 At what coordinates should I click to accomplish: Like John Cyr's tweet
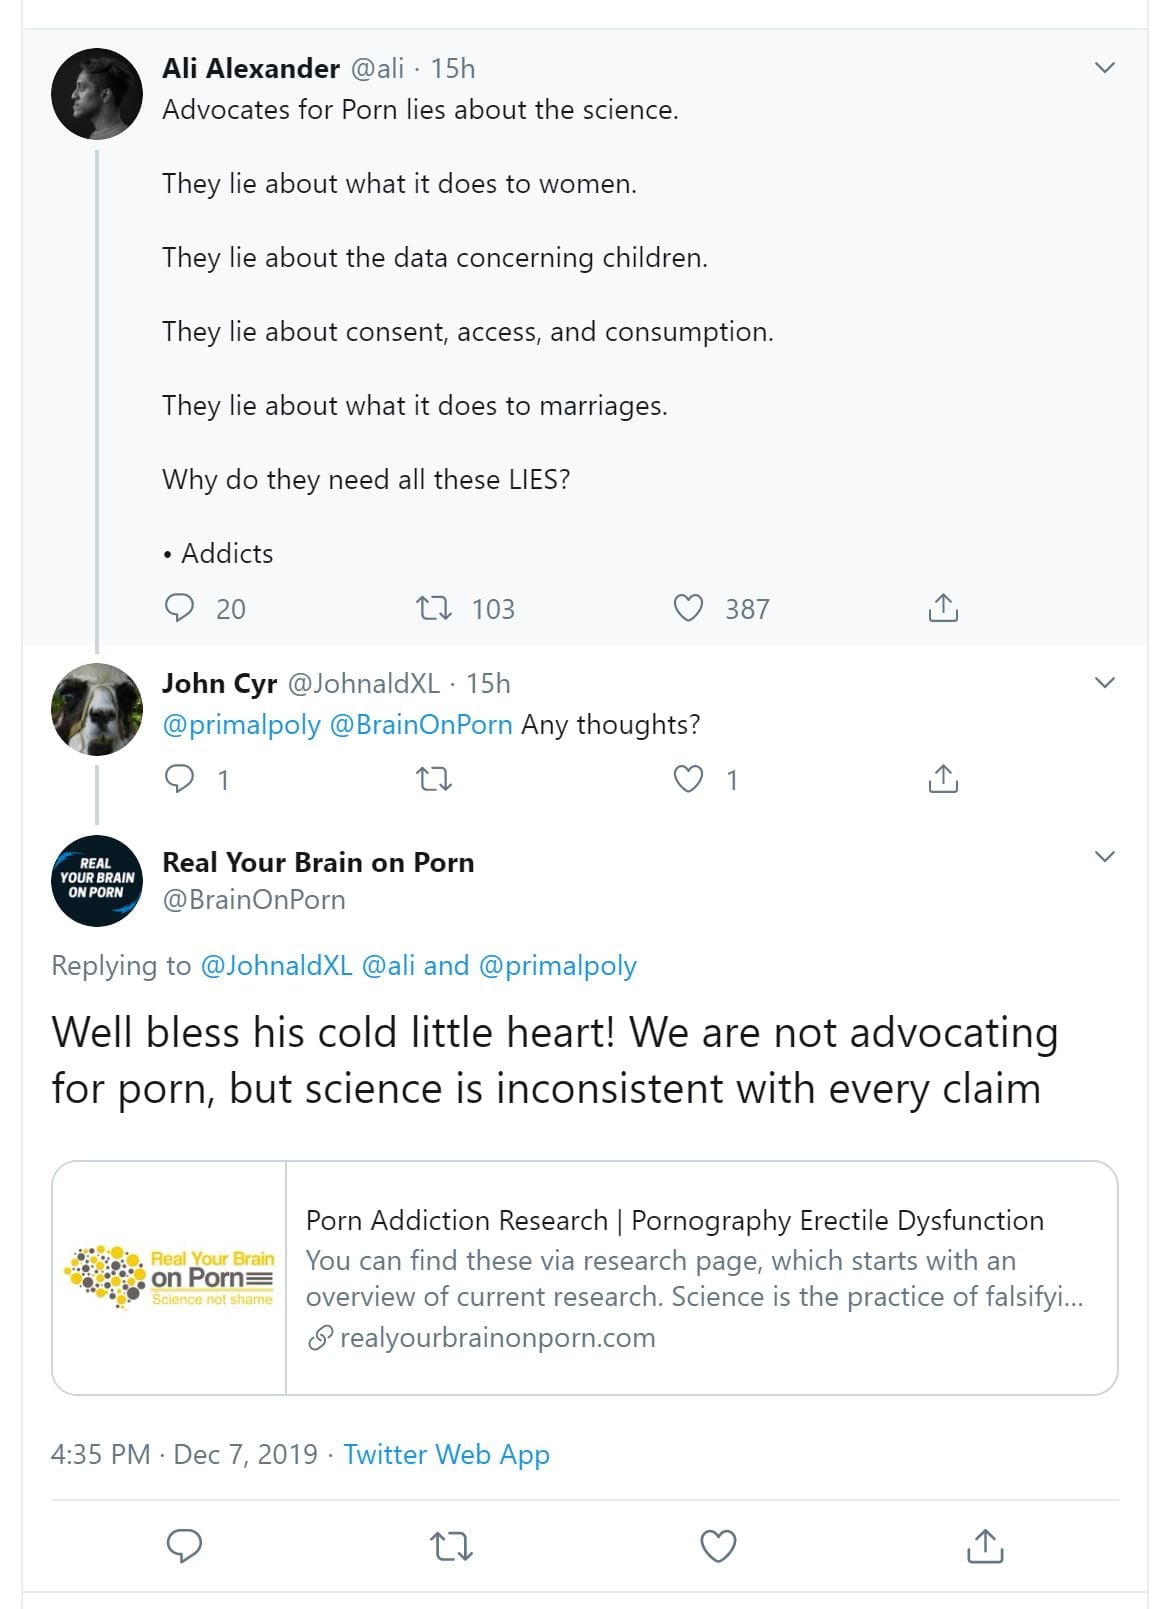pyautogui.click(x=688, y=779)
